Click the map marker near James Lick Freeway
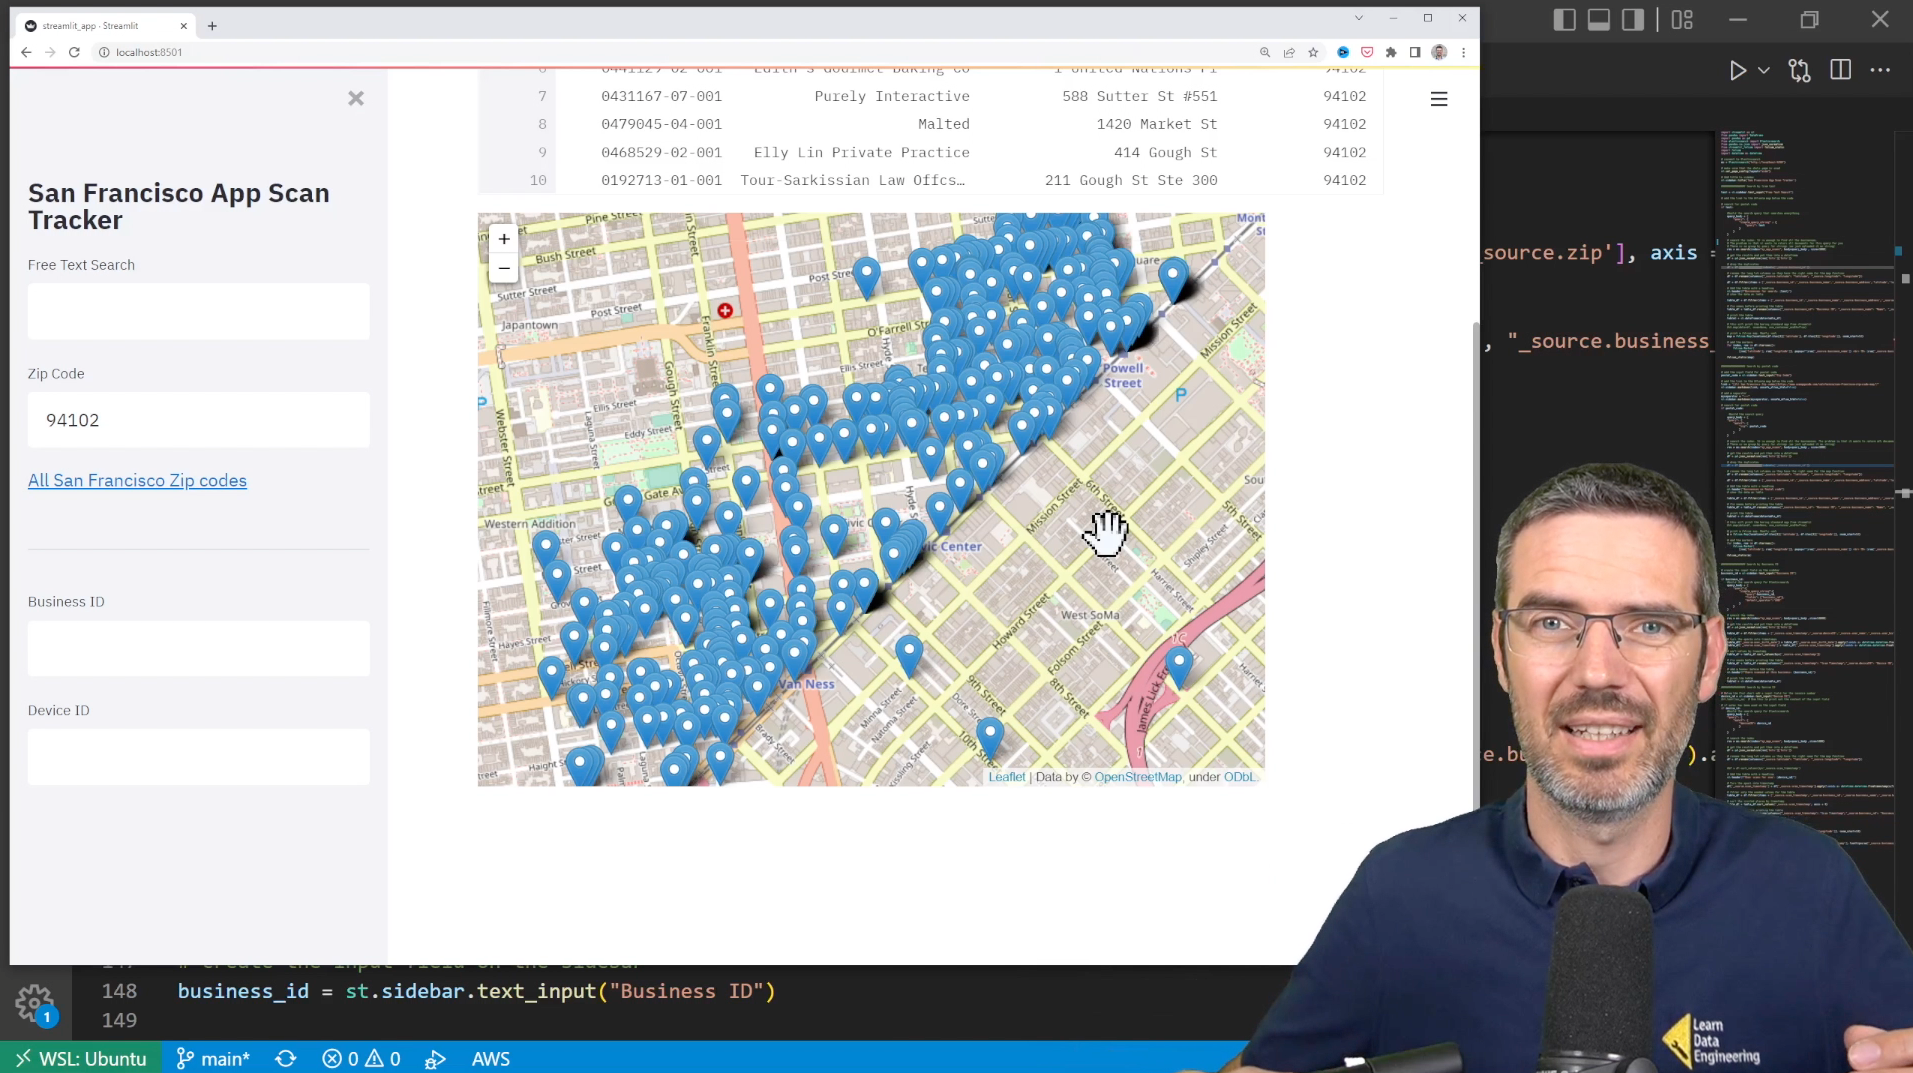Screen dimensions: 1913x1073 pos(1179,665)
